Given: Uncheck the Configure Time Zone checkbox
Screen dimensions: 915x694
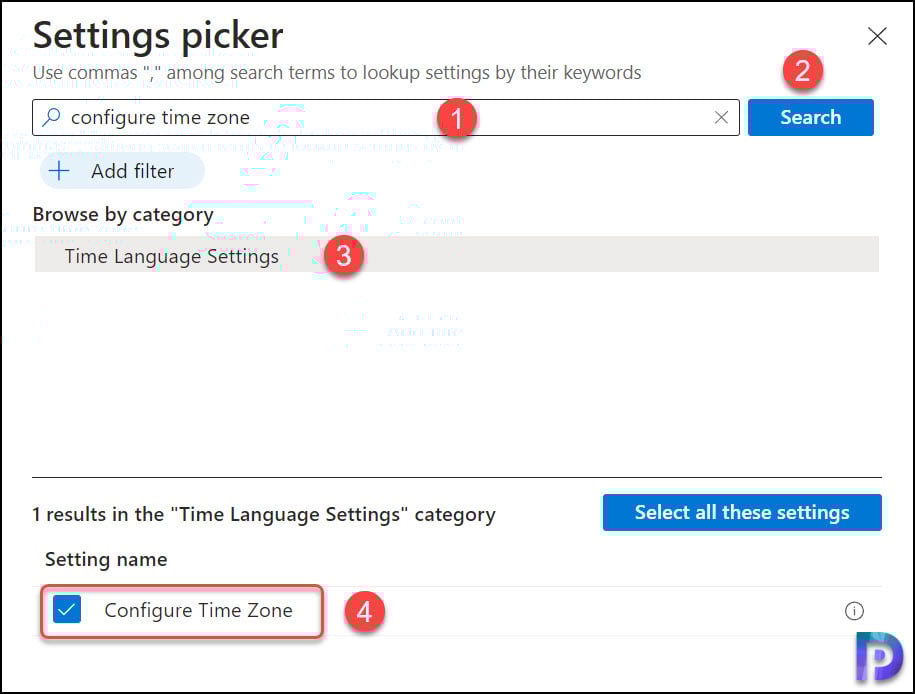Looking at the screenshot, I should [x=67, y=610].
